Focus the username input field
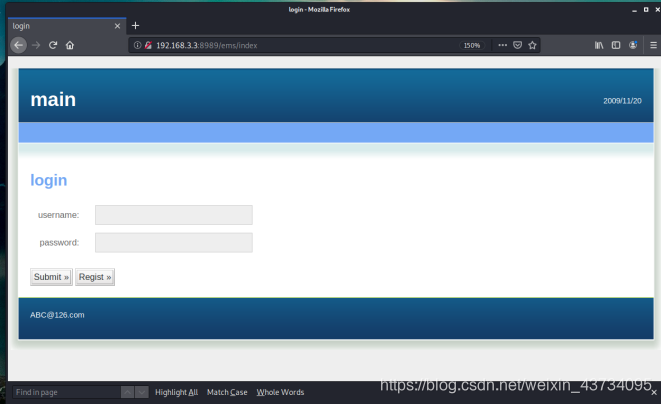The image size is (662, 404). tap(174, 215)
